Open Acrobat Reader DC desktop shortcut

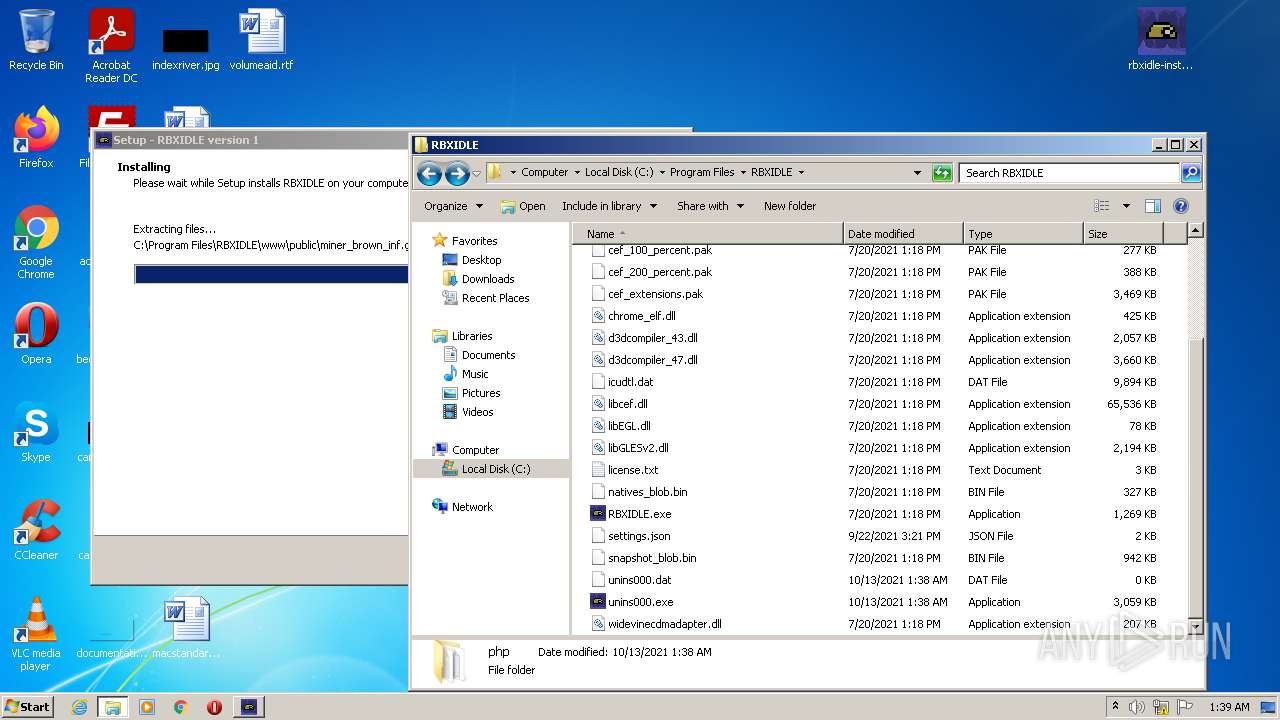point(111,46)
